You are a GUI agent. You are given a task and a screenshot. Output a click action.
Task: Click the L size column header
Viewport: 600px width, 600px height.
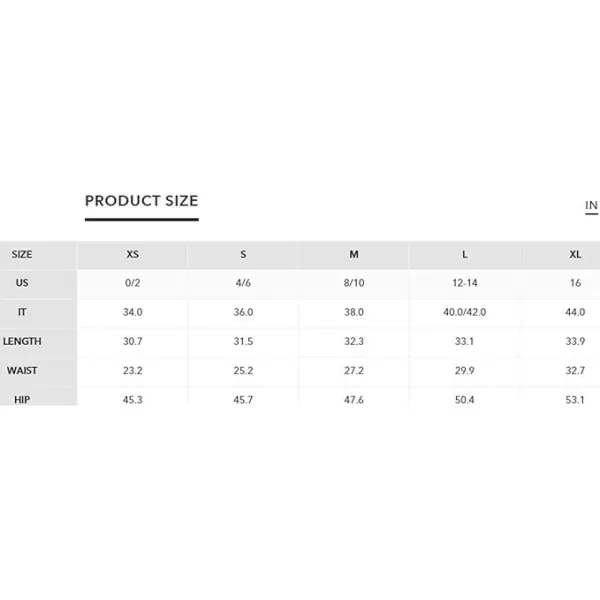(465, 254)
